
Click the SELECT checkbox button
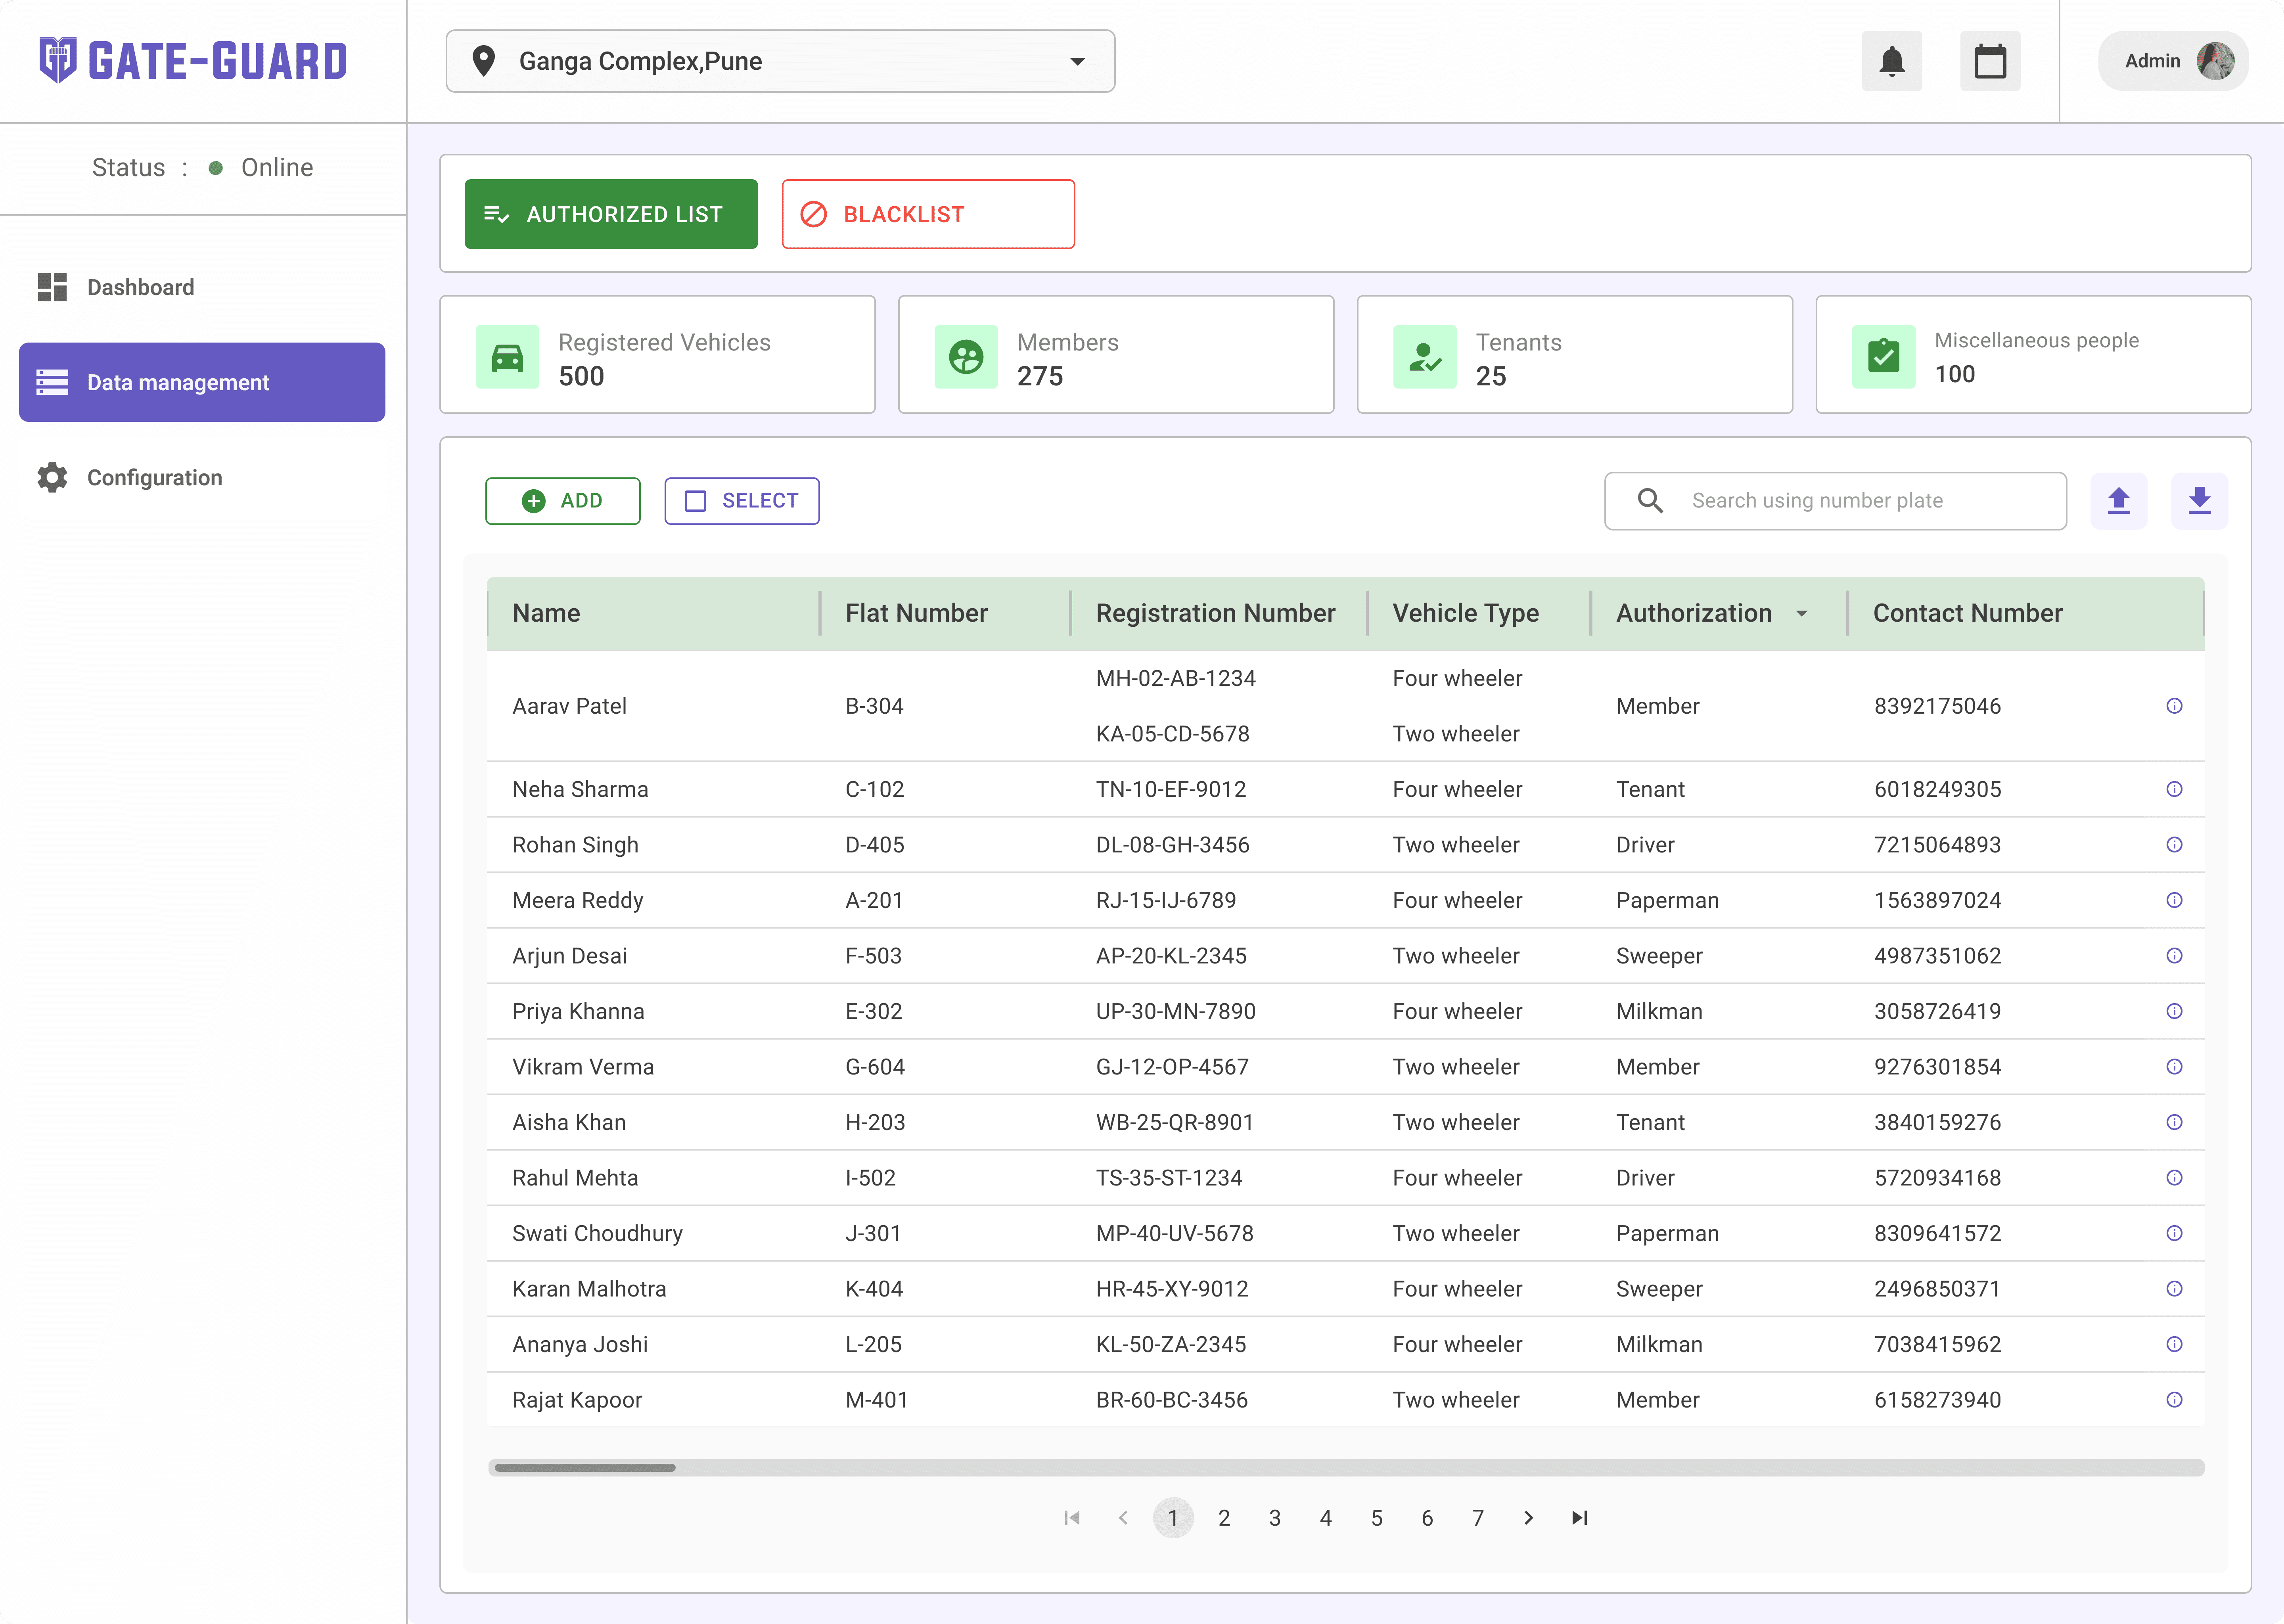pyautogui.click(x=742, y=501)
